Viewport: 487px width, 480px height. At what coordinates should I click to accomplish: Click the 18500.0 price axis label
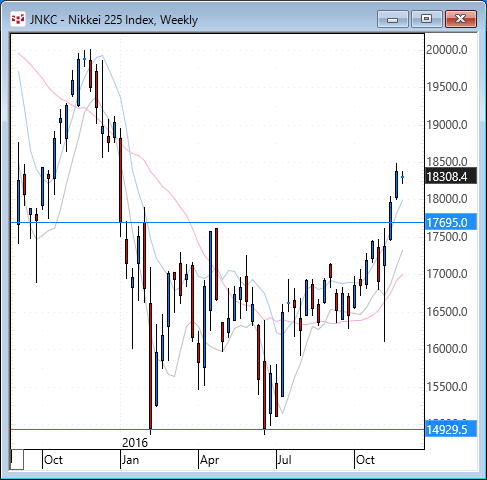[447, 162]
